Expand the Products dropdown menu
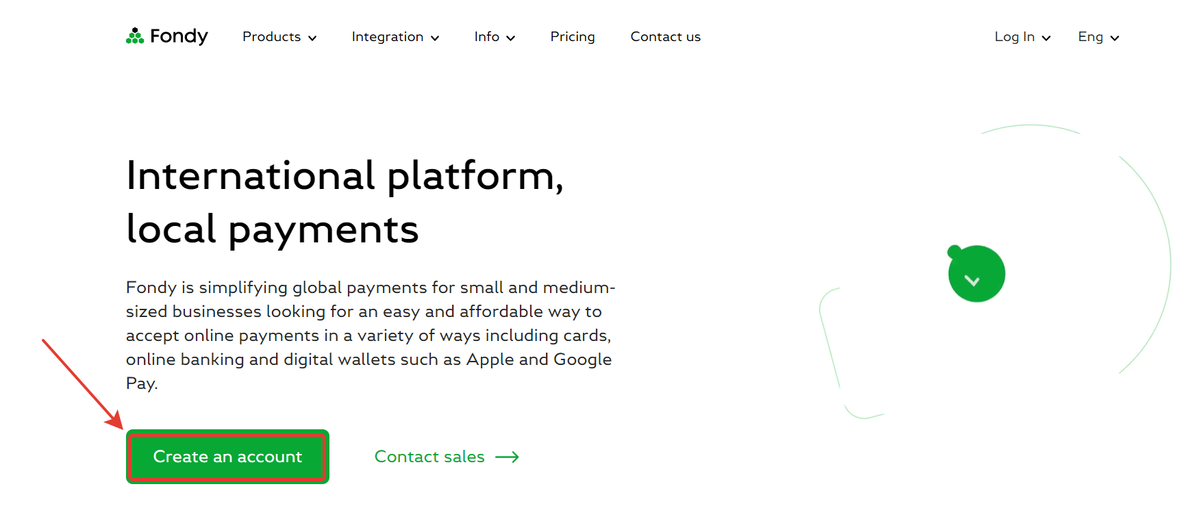 tap(280, 37)
